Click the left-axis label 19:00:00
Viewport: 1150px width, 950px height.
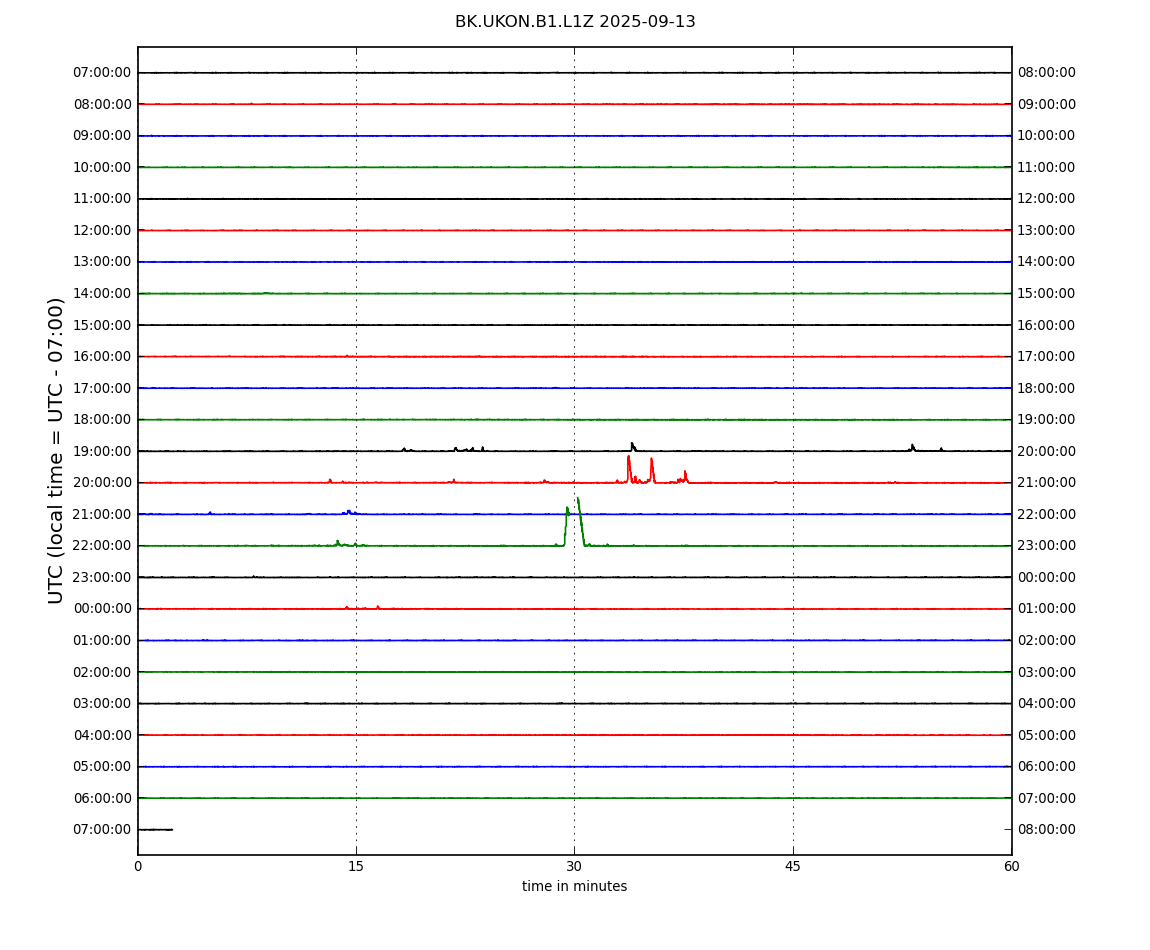102,451
